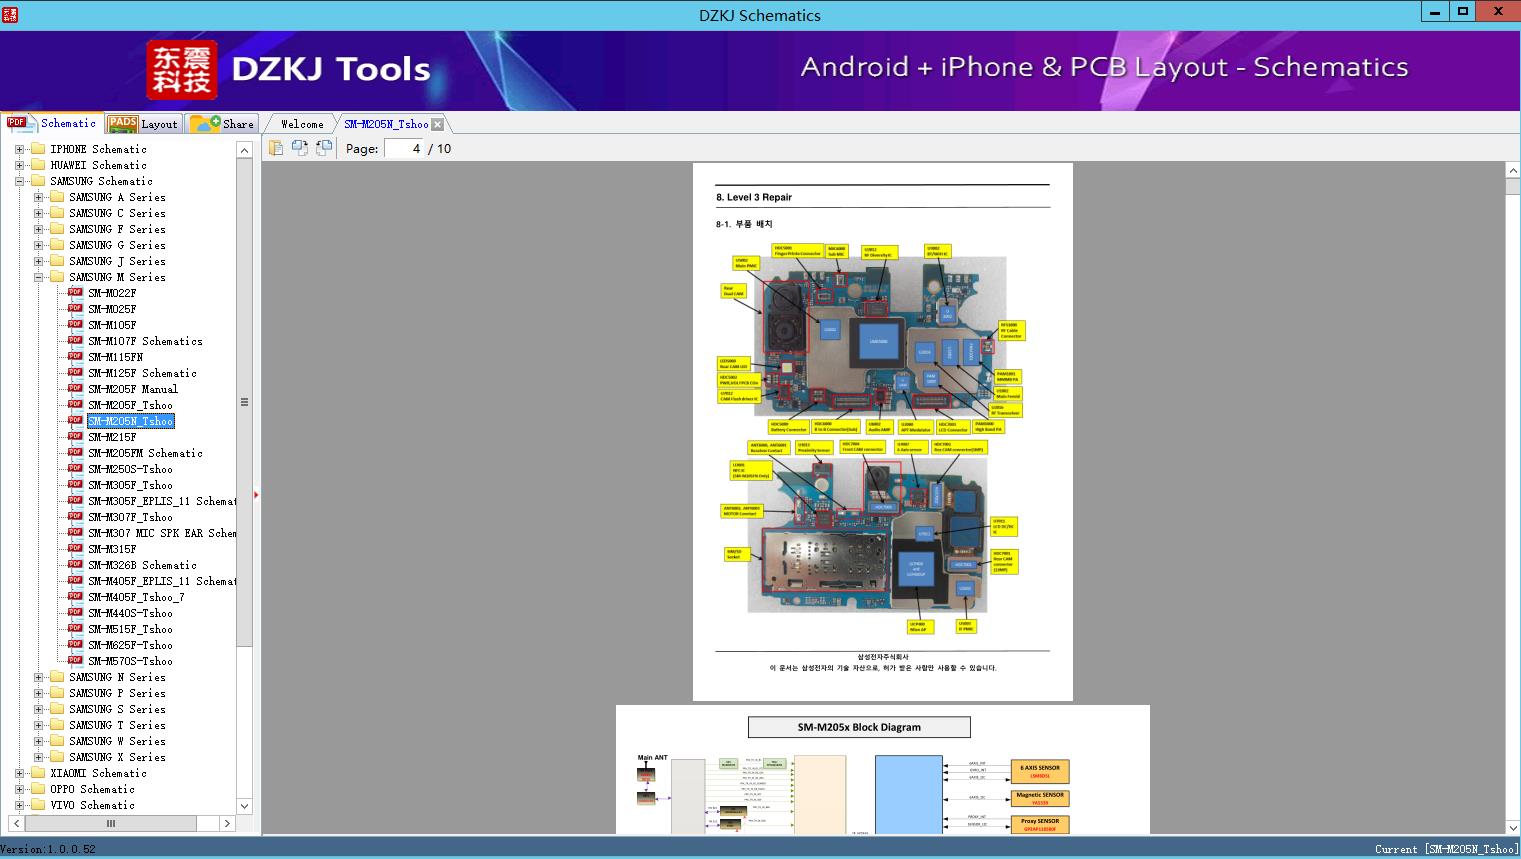The width and height of the screenshot is (1521, 859).
Task: Expand the IPHONE Schematic tree node
Action: pyautogui.click(x=19, y=149)
